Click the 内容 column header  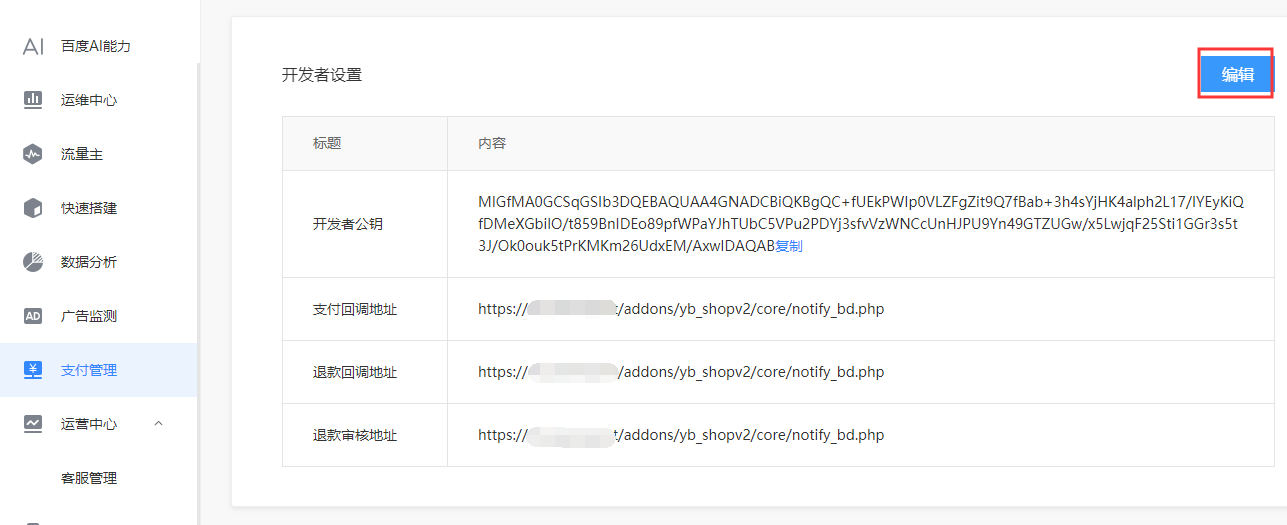(x=492, y=143)
